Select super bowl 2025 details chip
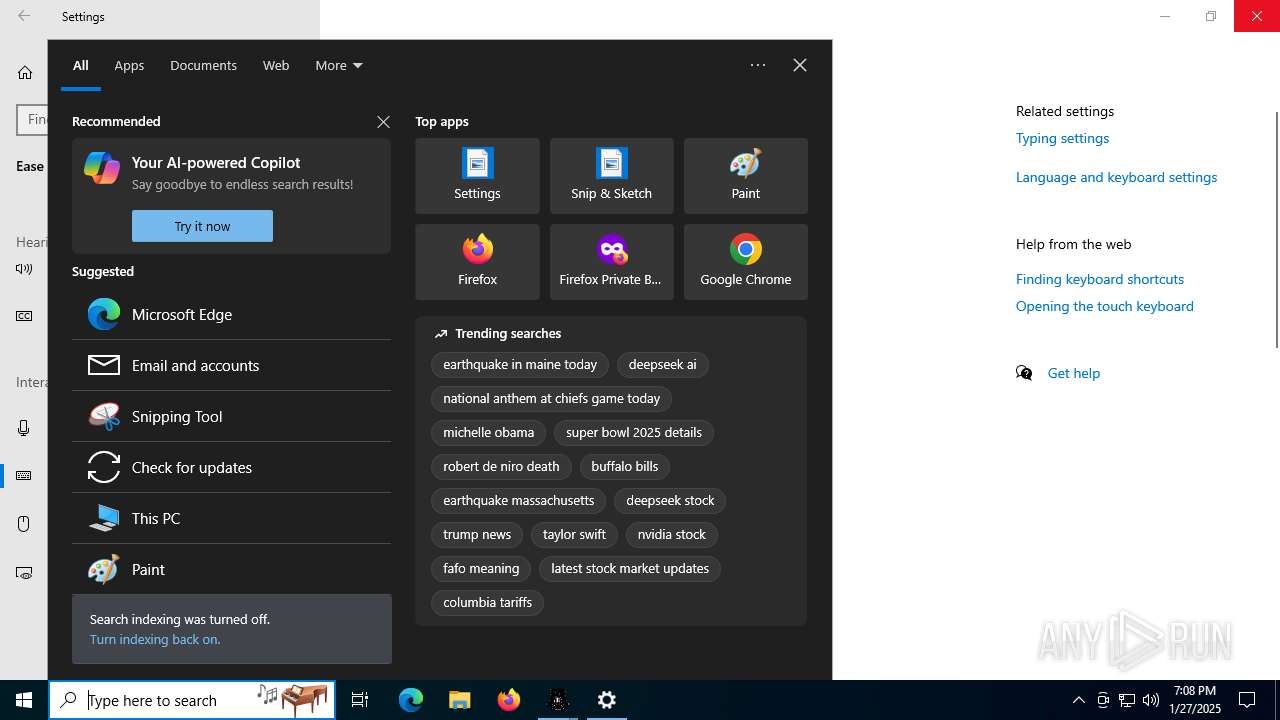 click(x=634, y=433)
